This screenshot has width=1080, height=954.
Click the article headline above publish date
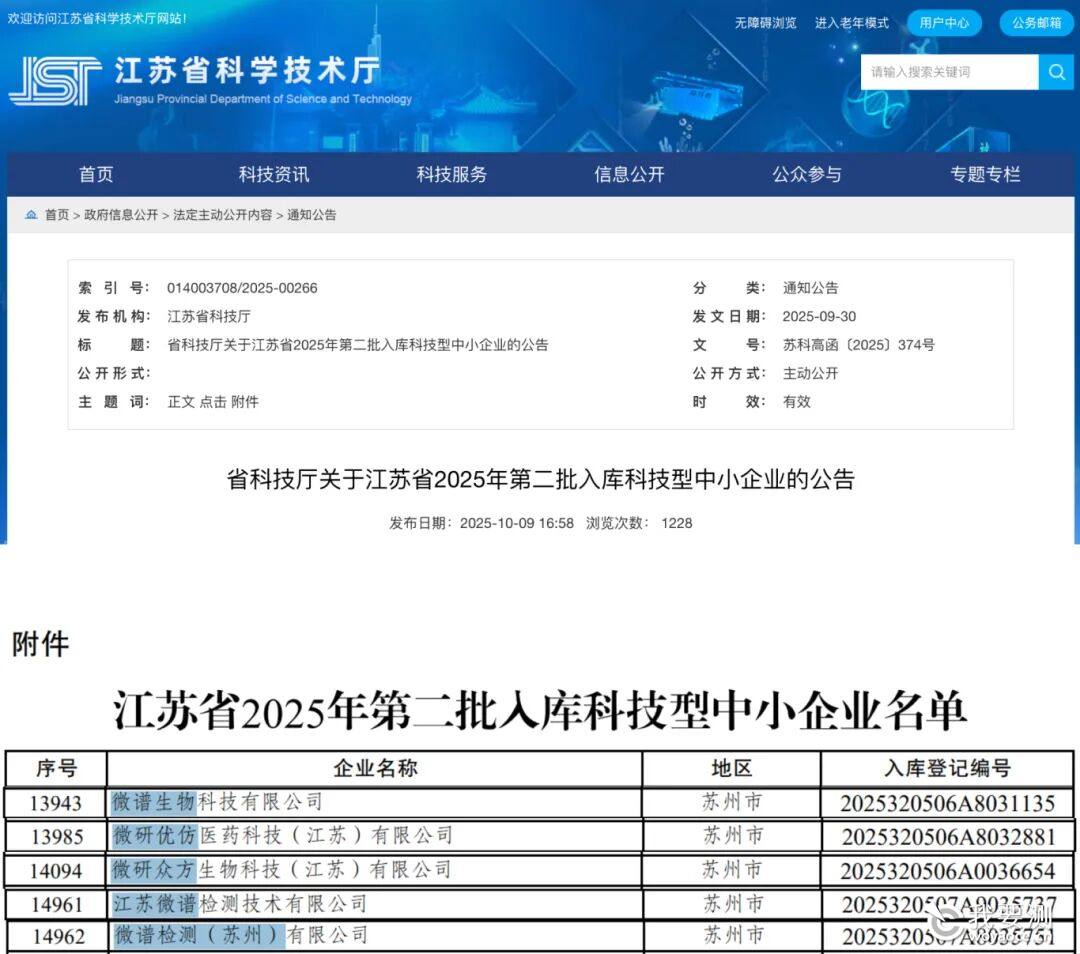[541, 479]
